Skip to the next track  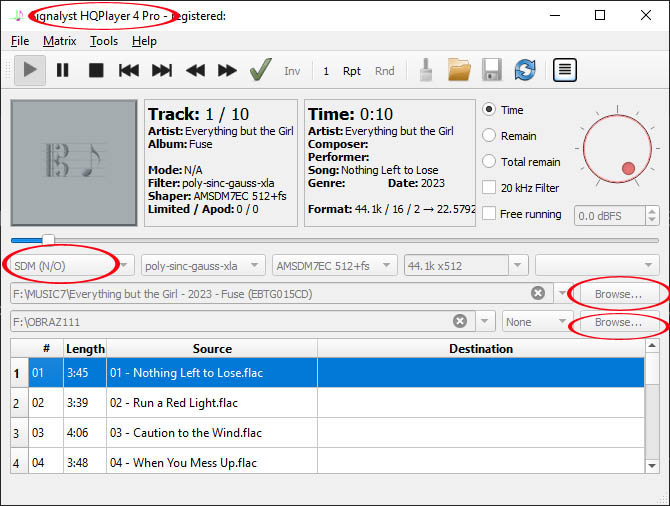coord(162,70)
